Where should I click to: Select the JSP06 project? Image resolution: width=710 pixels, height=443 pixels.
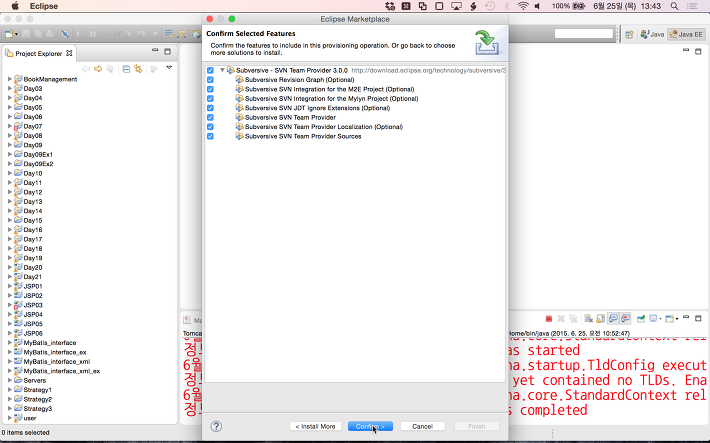[33, 333]
